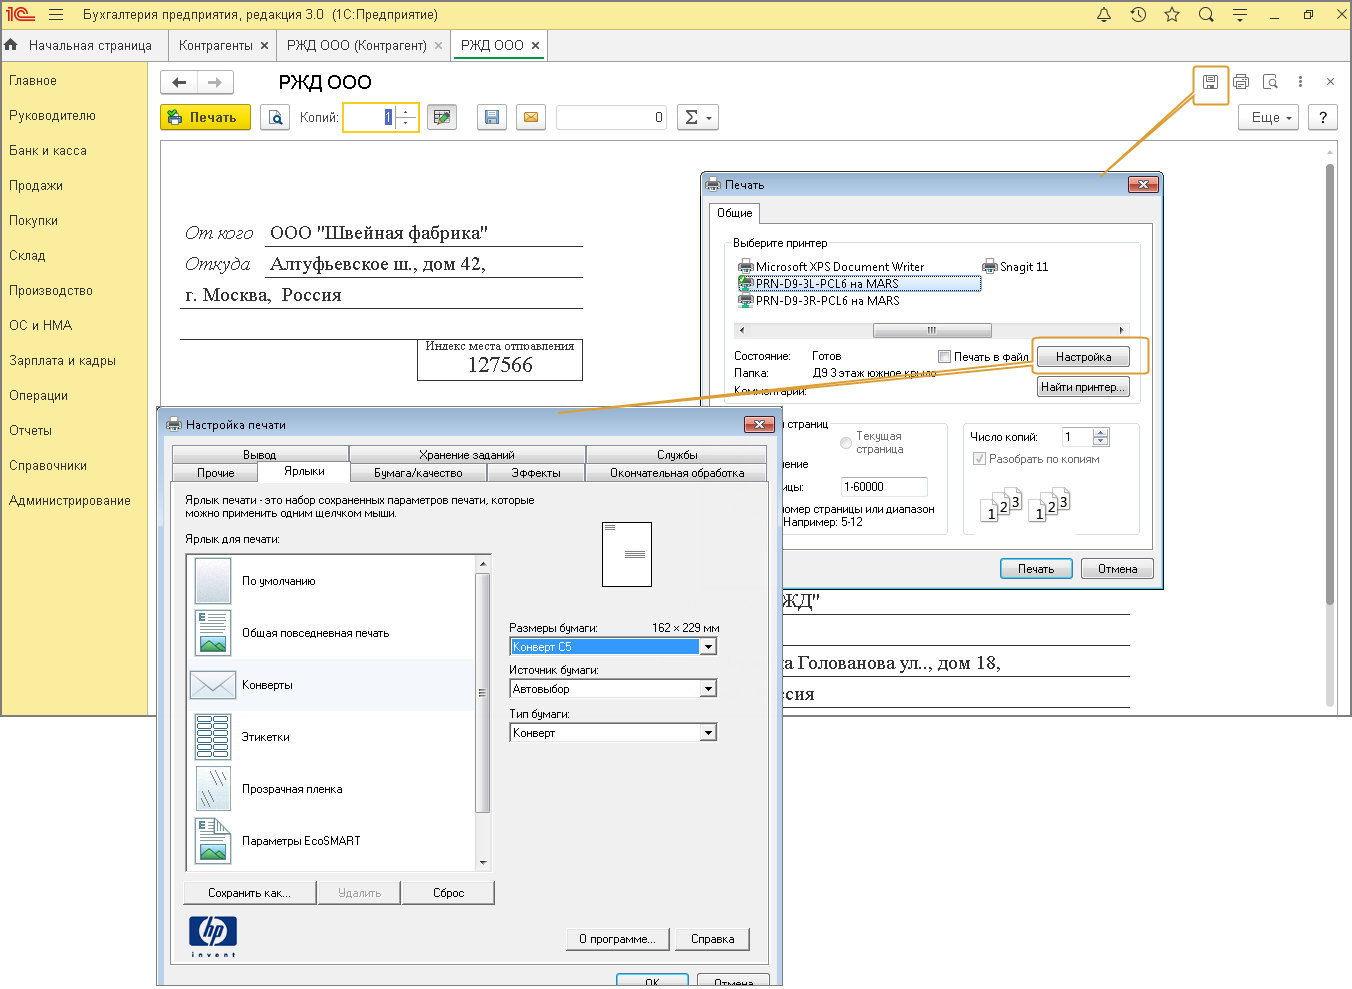1352x989 pixels.
Task: Click the Справка button
Action: click(x=713, y=939)
